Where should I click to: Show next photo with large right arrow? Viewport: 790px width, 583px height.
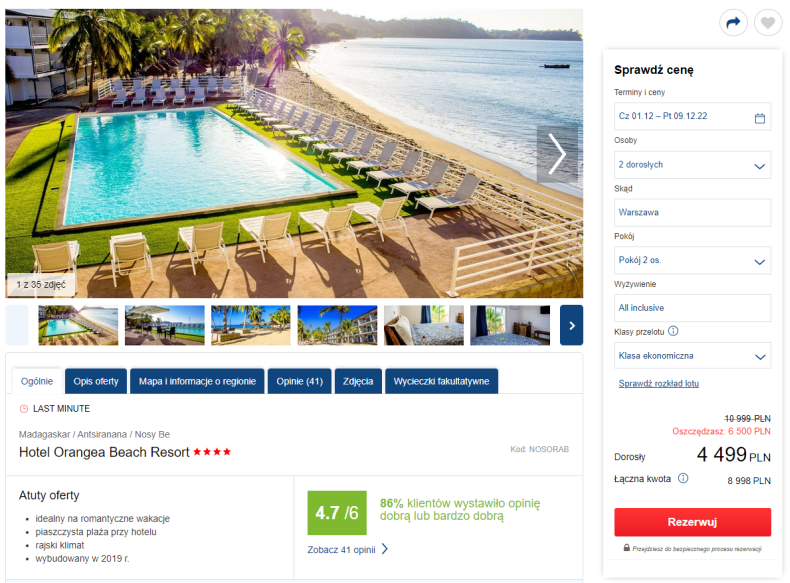(557, 154)
